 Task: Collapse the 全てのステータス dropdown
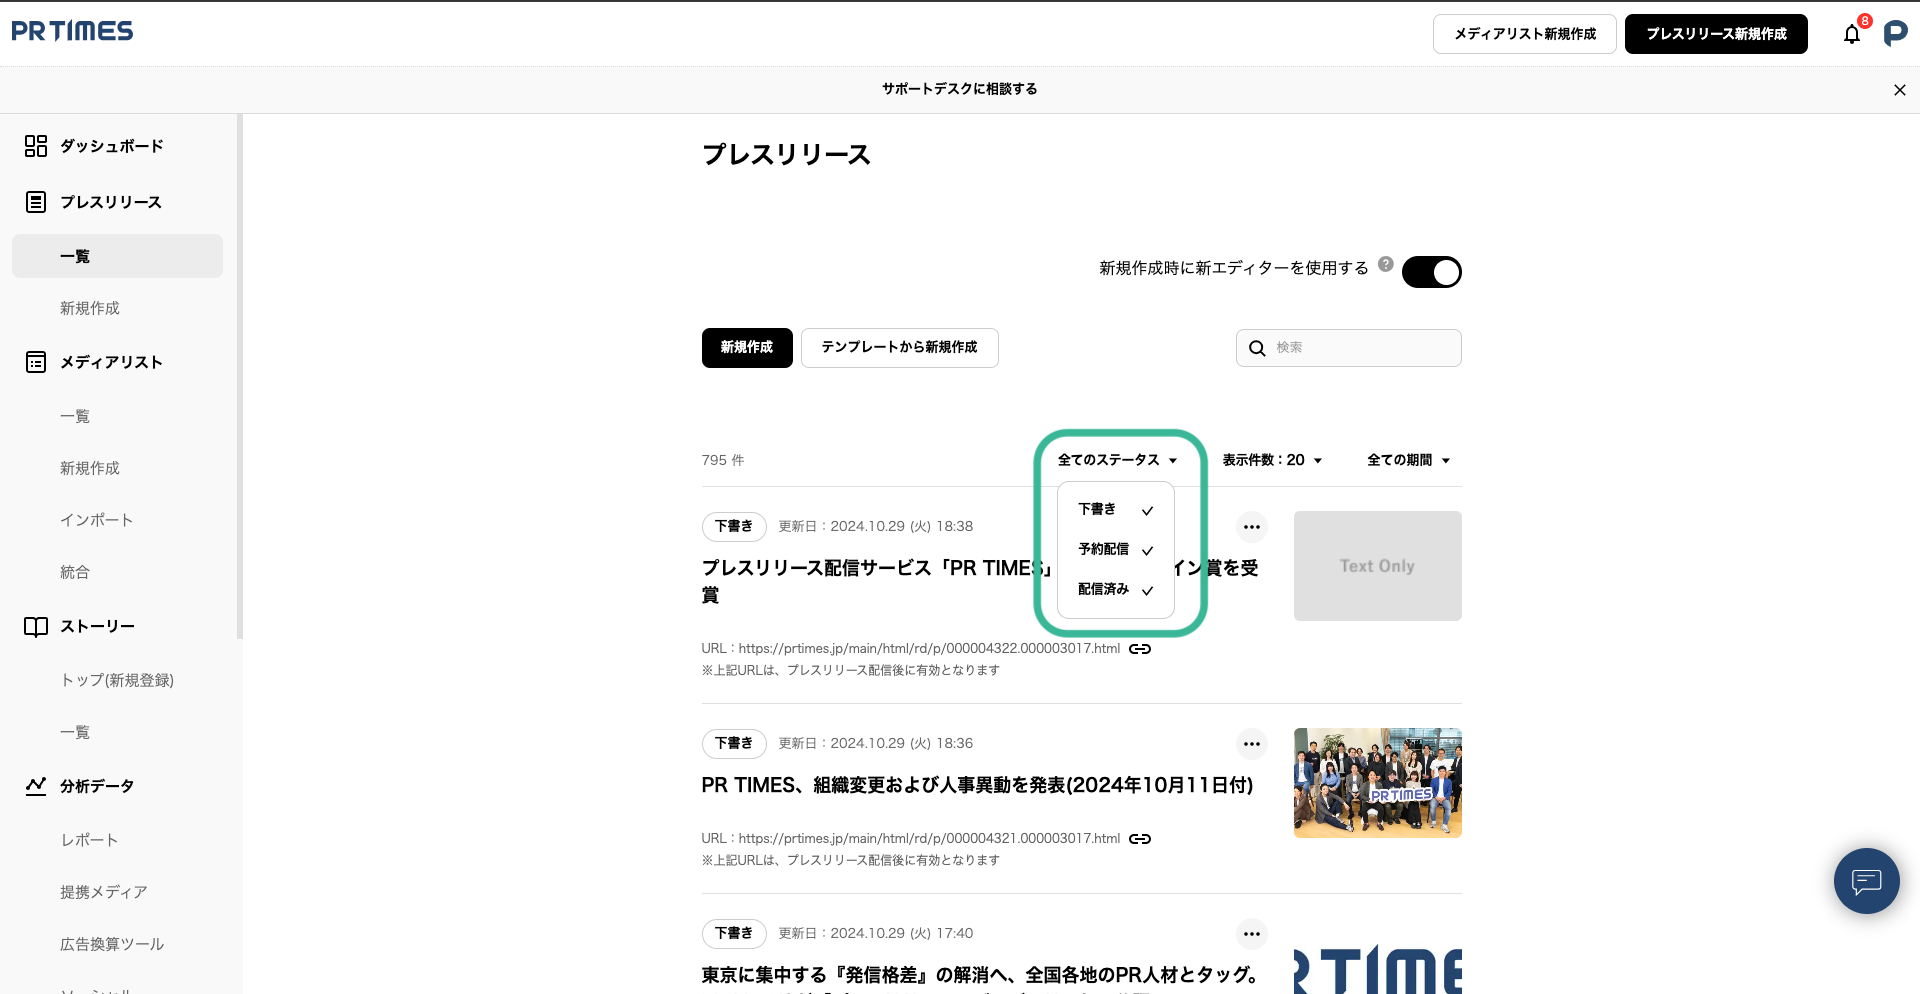pyautogui.click(x=1117, y=460)
